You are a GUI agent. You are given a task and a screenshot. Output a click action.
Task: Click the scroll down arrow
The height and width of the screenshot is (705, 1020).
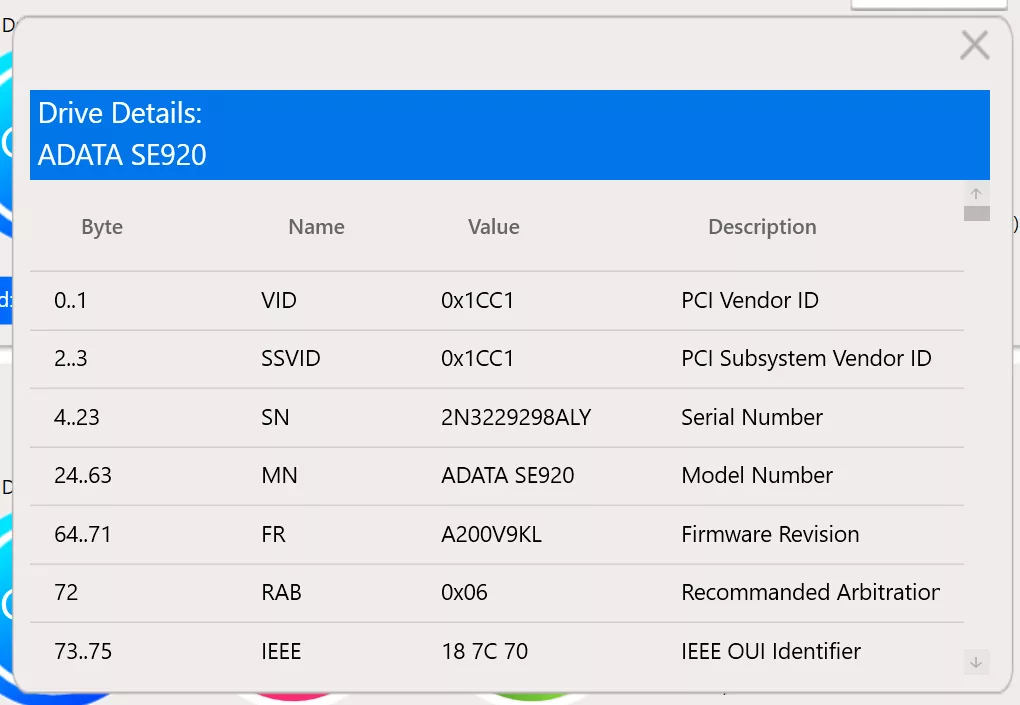point(976,663)
